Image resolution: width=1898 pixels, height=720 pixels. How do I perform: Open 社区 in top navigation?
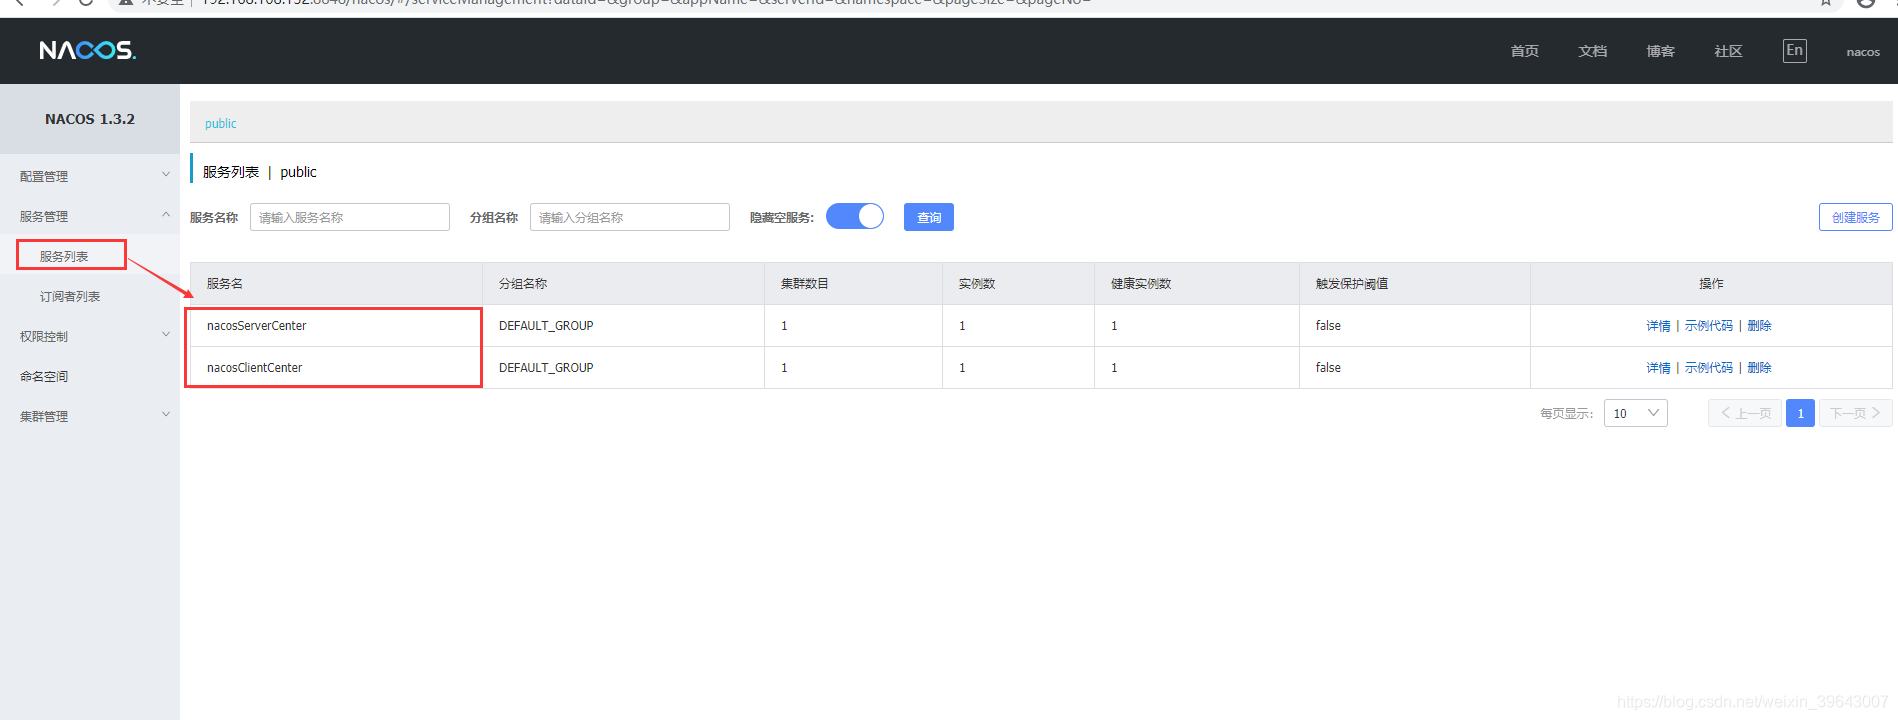[x=1728, y=51]
